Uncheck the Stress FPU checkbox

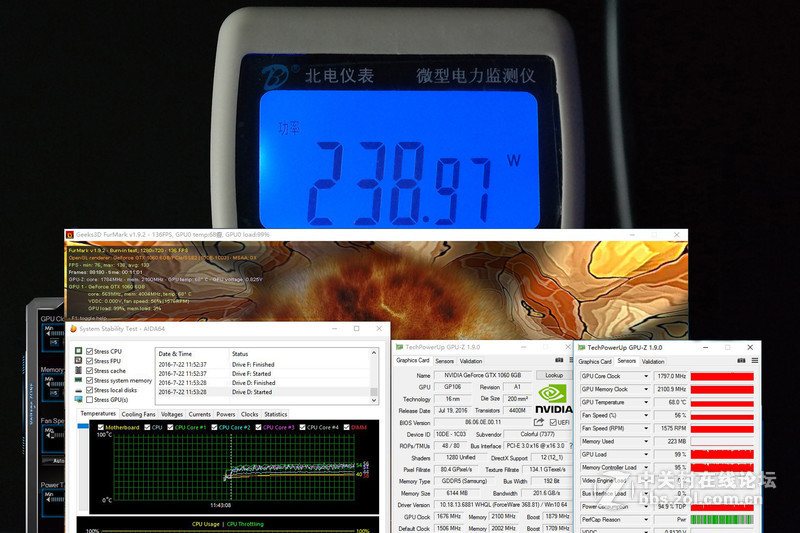click(x=90, y=361)
